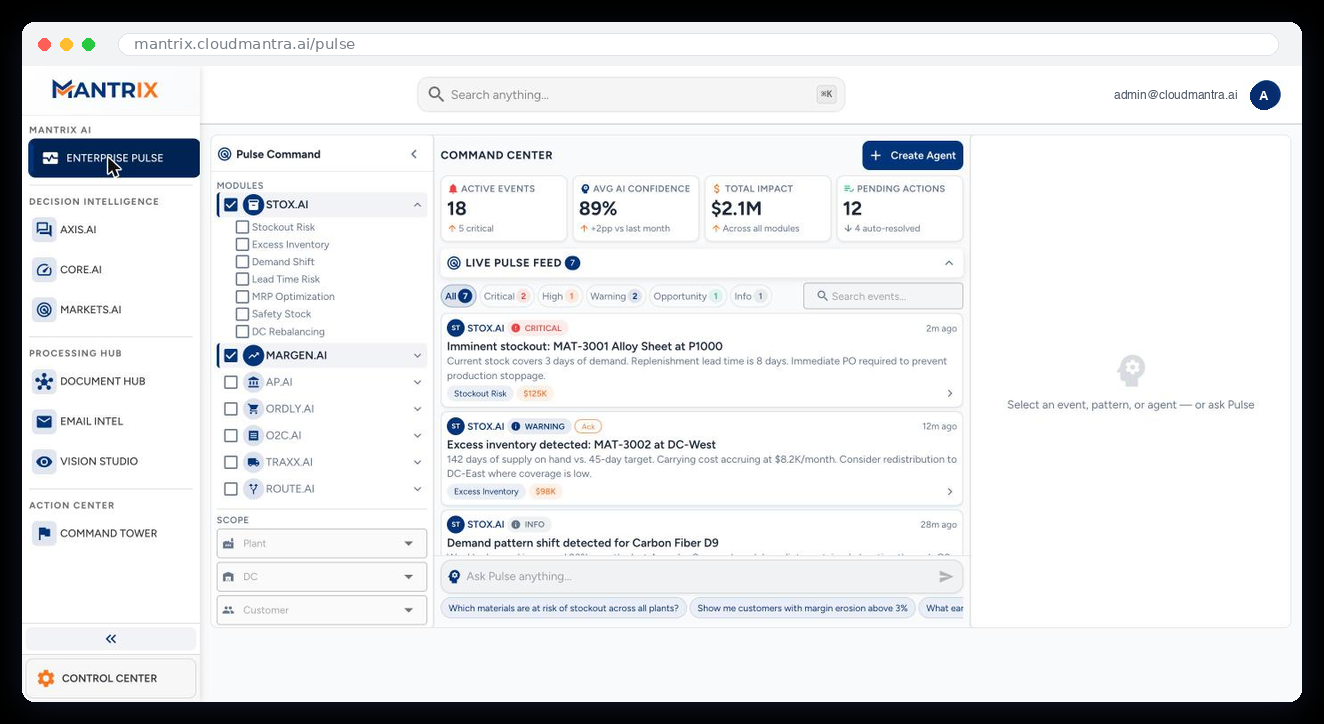
Task: Click the send message arrow icon
Action: pyautogui.click(x=946, y=577)
